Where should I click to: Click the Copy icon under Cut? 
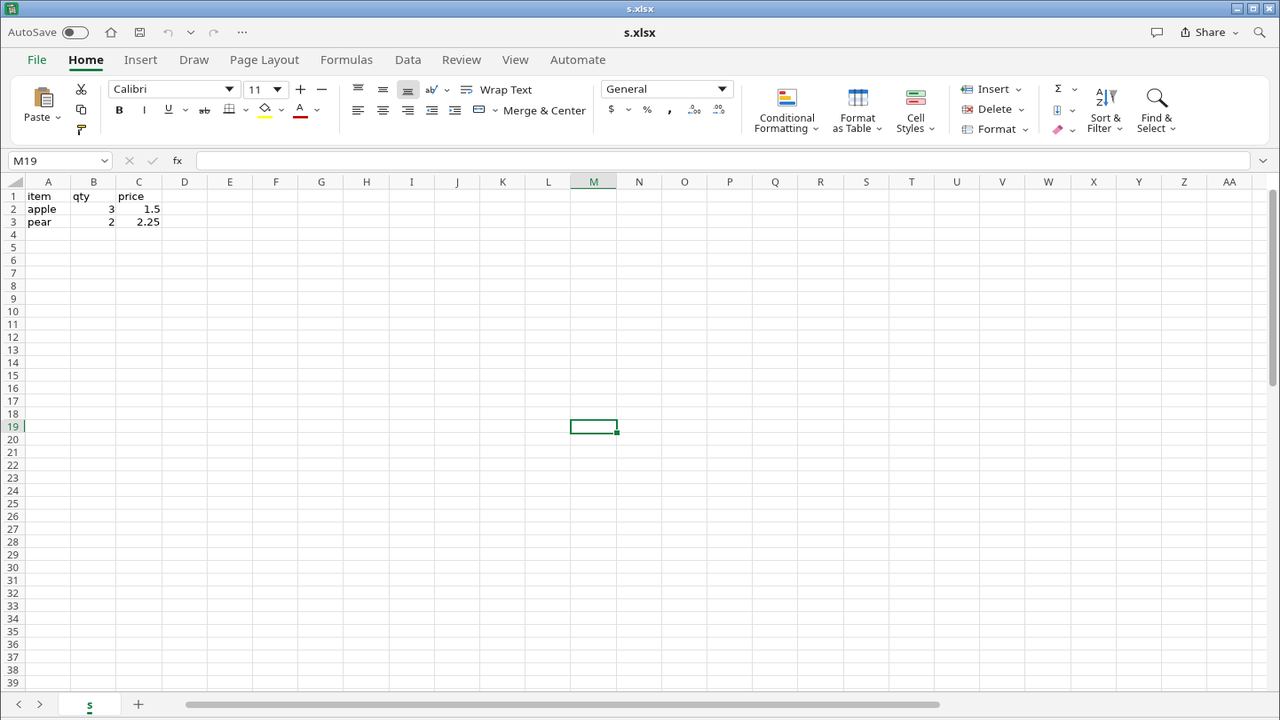[x=81, y=110]
